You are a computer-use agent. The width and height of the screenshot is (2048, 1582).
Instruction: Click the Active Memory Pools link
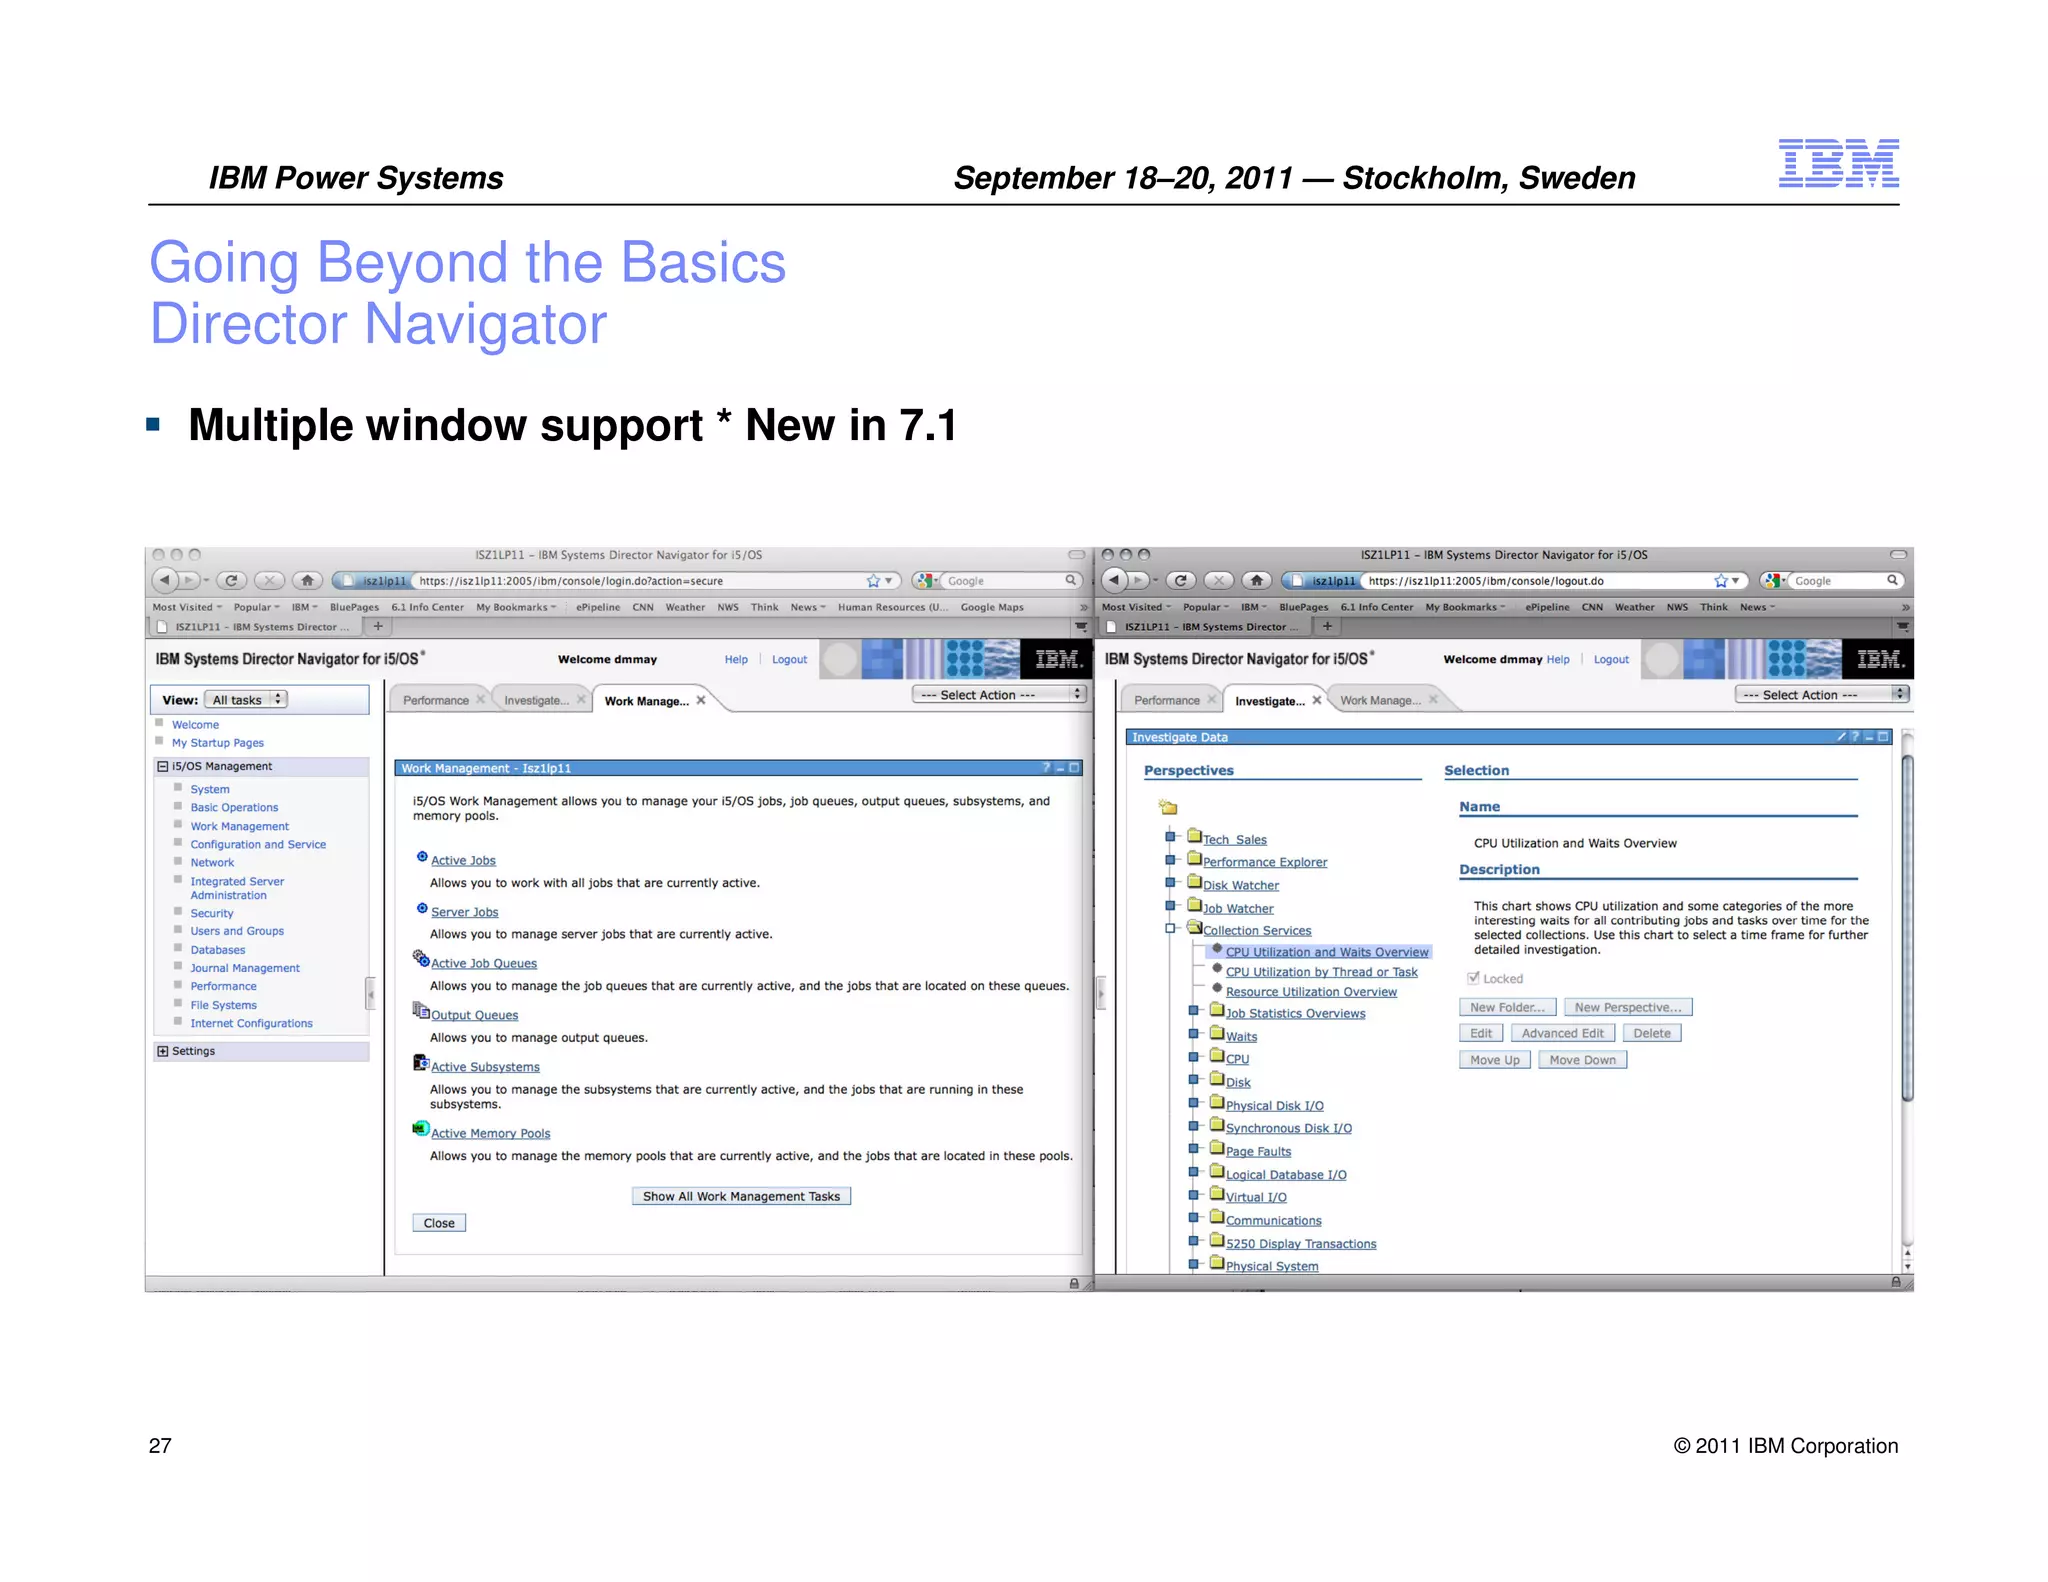click(x=490, y=1133)
